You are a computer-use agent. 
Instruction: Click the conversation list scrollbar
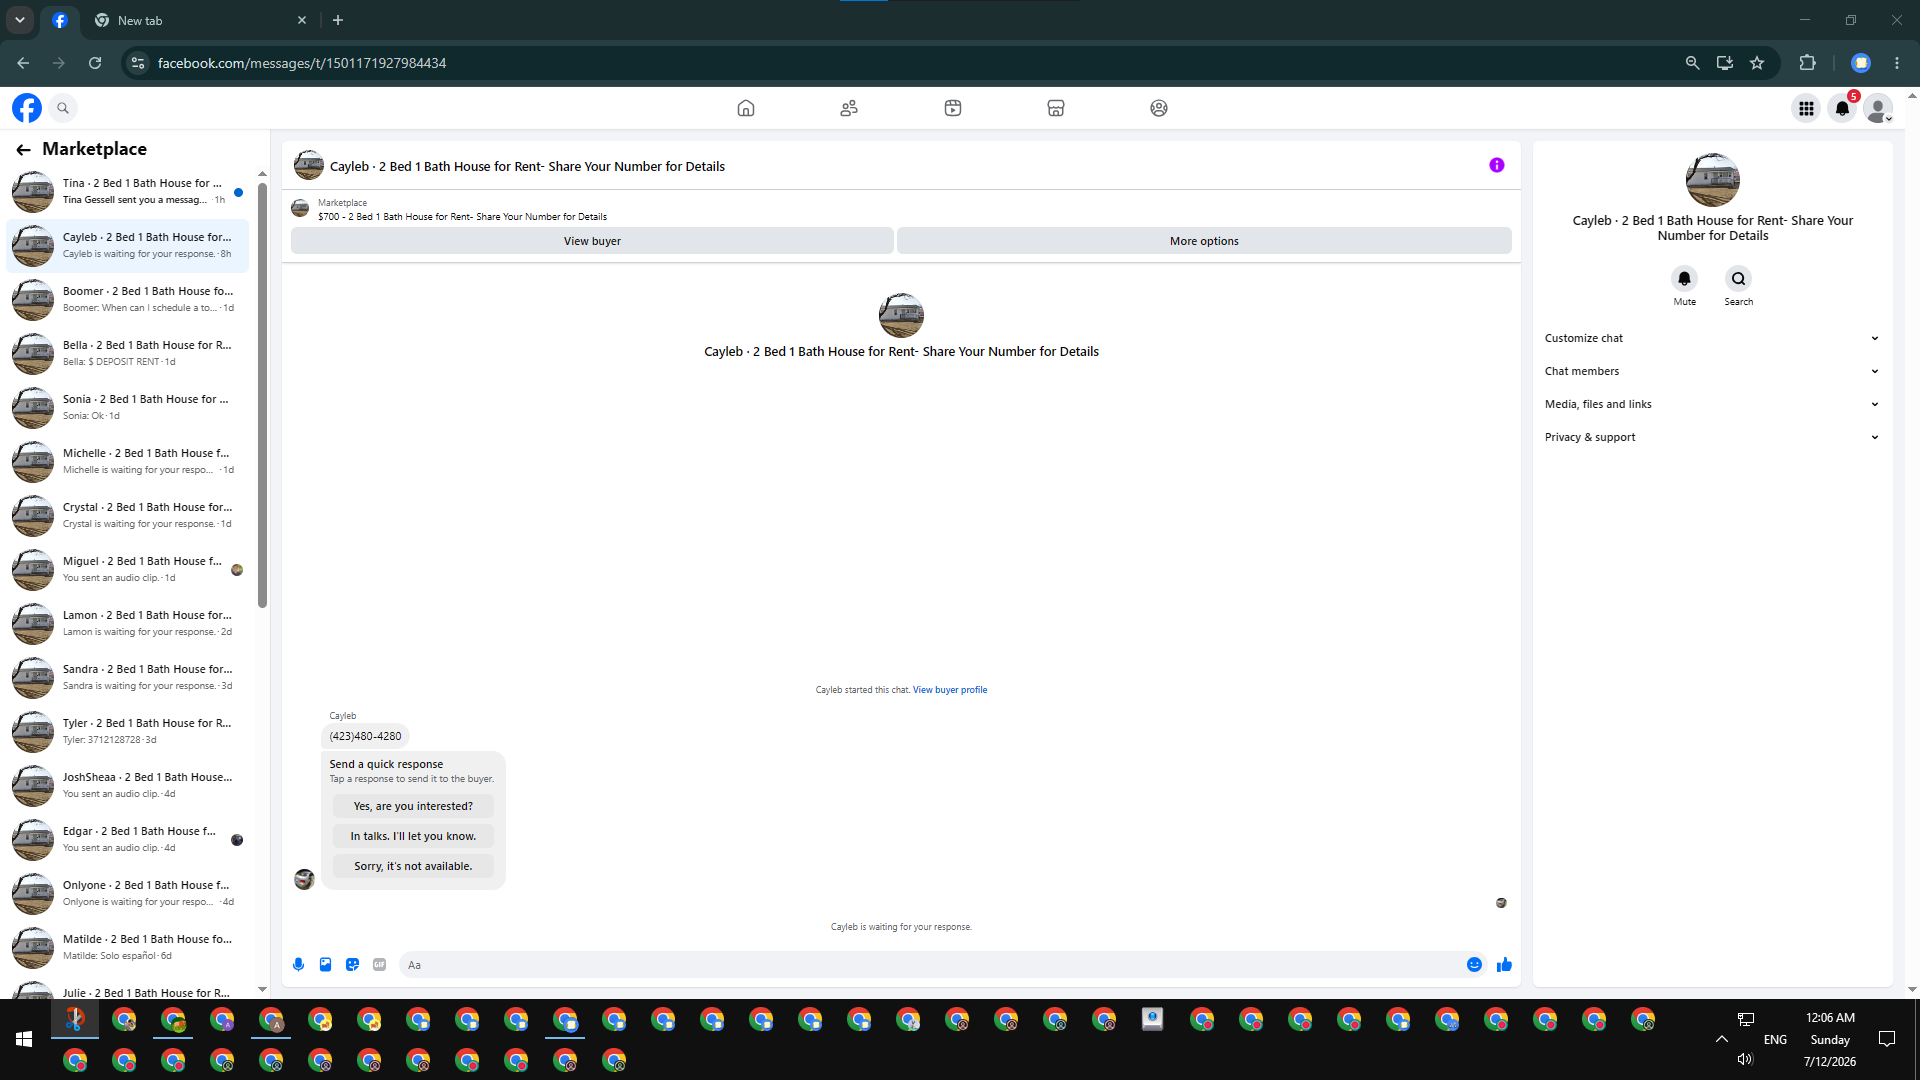tap(262, 395)
